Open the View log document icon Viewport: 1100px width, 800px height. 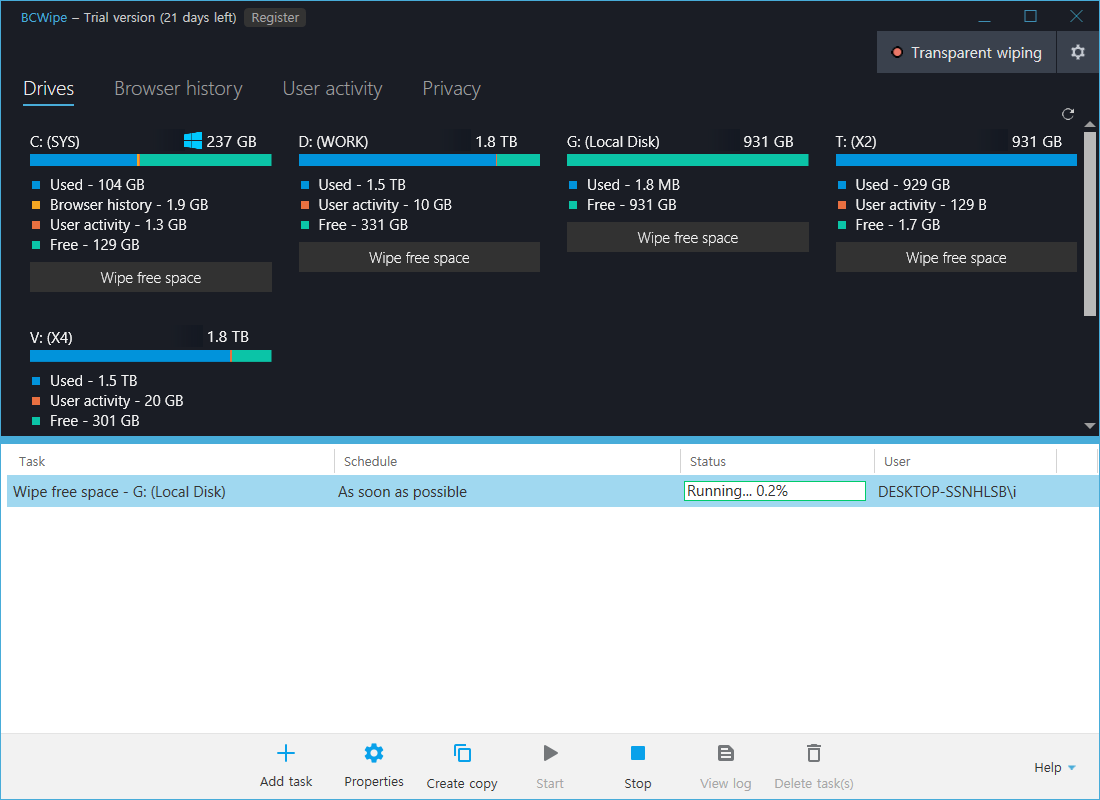coord(725,753)
